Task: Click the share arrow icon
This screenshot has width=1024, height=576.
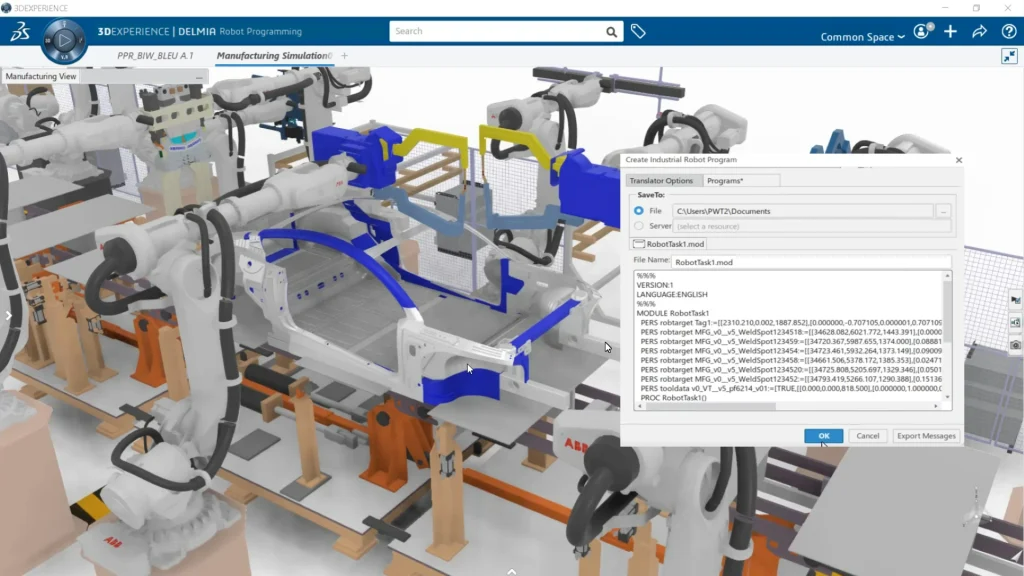Action: [979, 32]
